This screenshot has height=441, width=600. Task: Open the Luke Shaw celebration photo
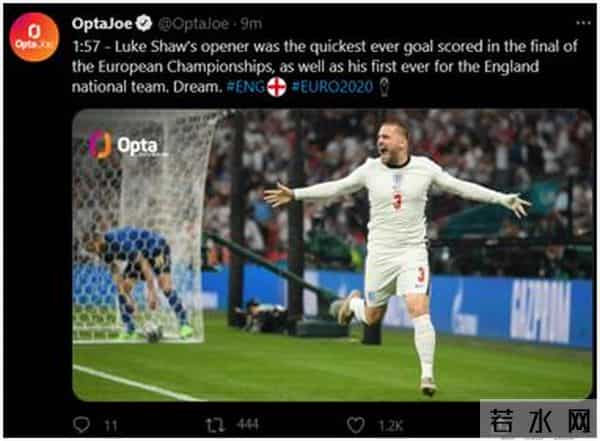click(x=332, y=255)
